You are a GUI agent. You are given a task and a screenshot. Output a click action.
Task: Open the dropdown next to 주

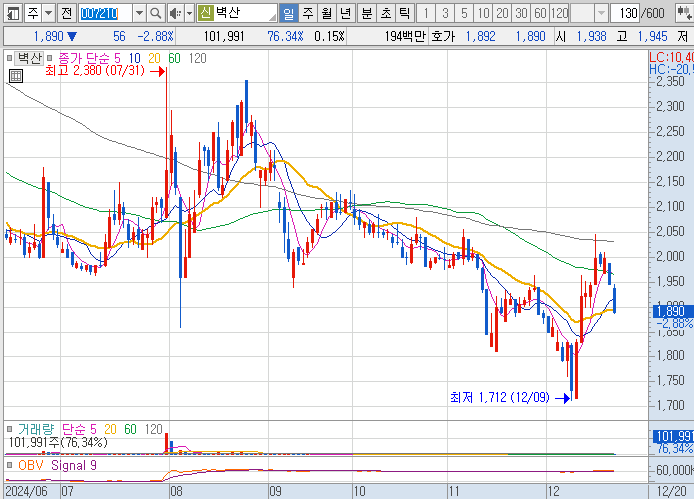pyautogui.click(x=49, y=14)
